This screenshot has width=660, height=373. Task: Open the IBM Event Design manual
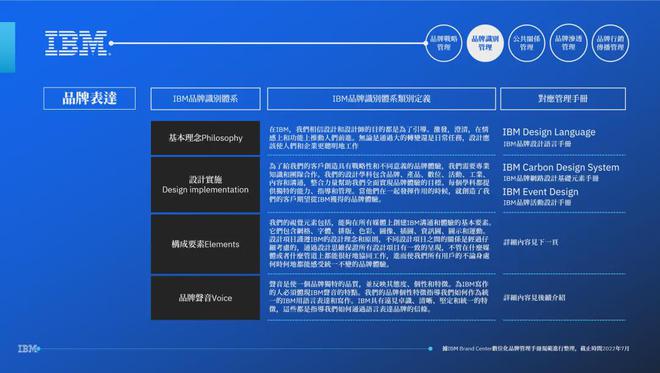540,192
